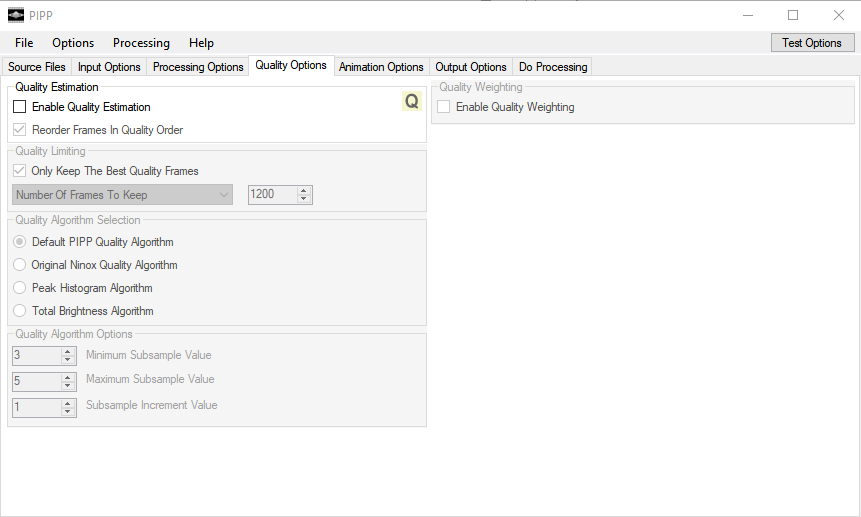Decrease Maximum Subsample Value with down arrow

coord(68,386)
